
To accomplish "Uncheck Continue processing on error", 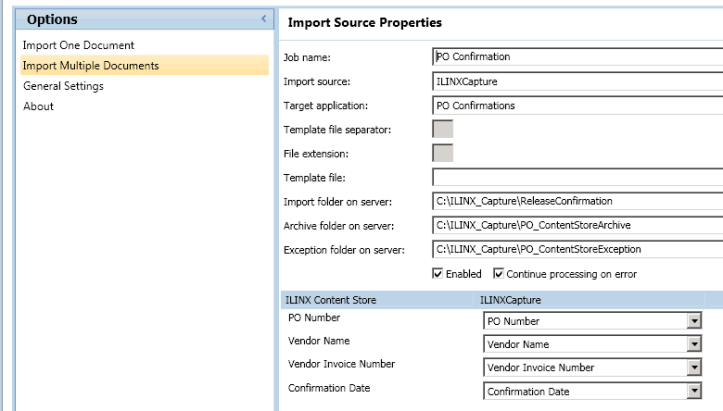I will (x=499, y=274).
